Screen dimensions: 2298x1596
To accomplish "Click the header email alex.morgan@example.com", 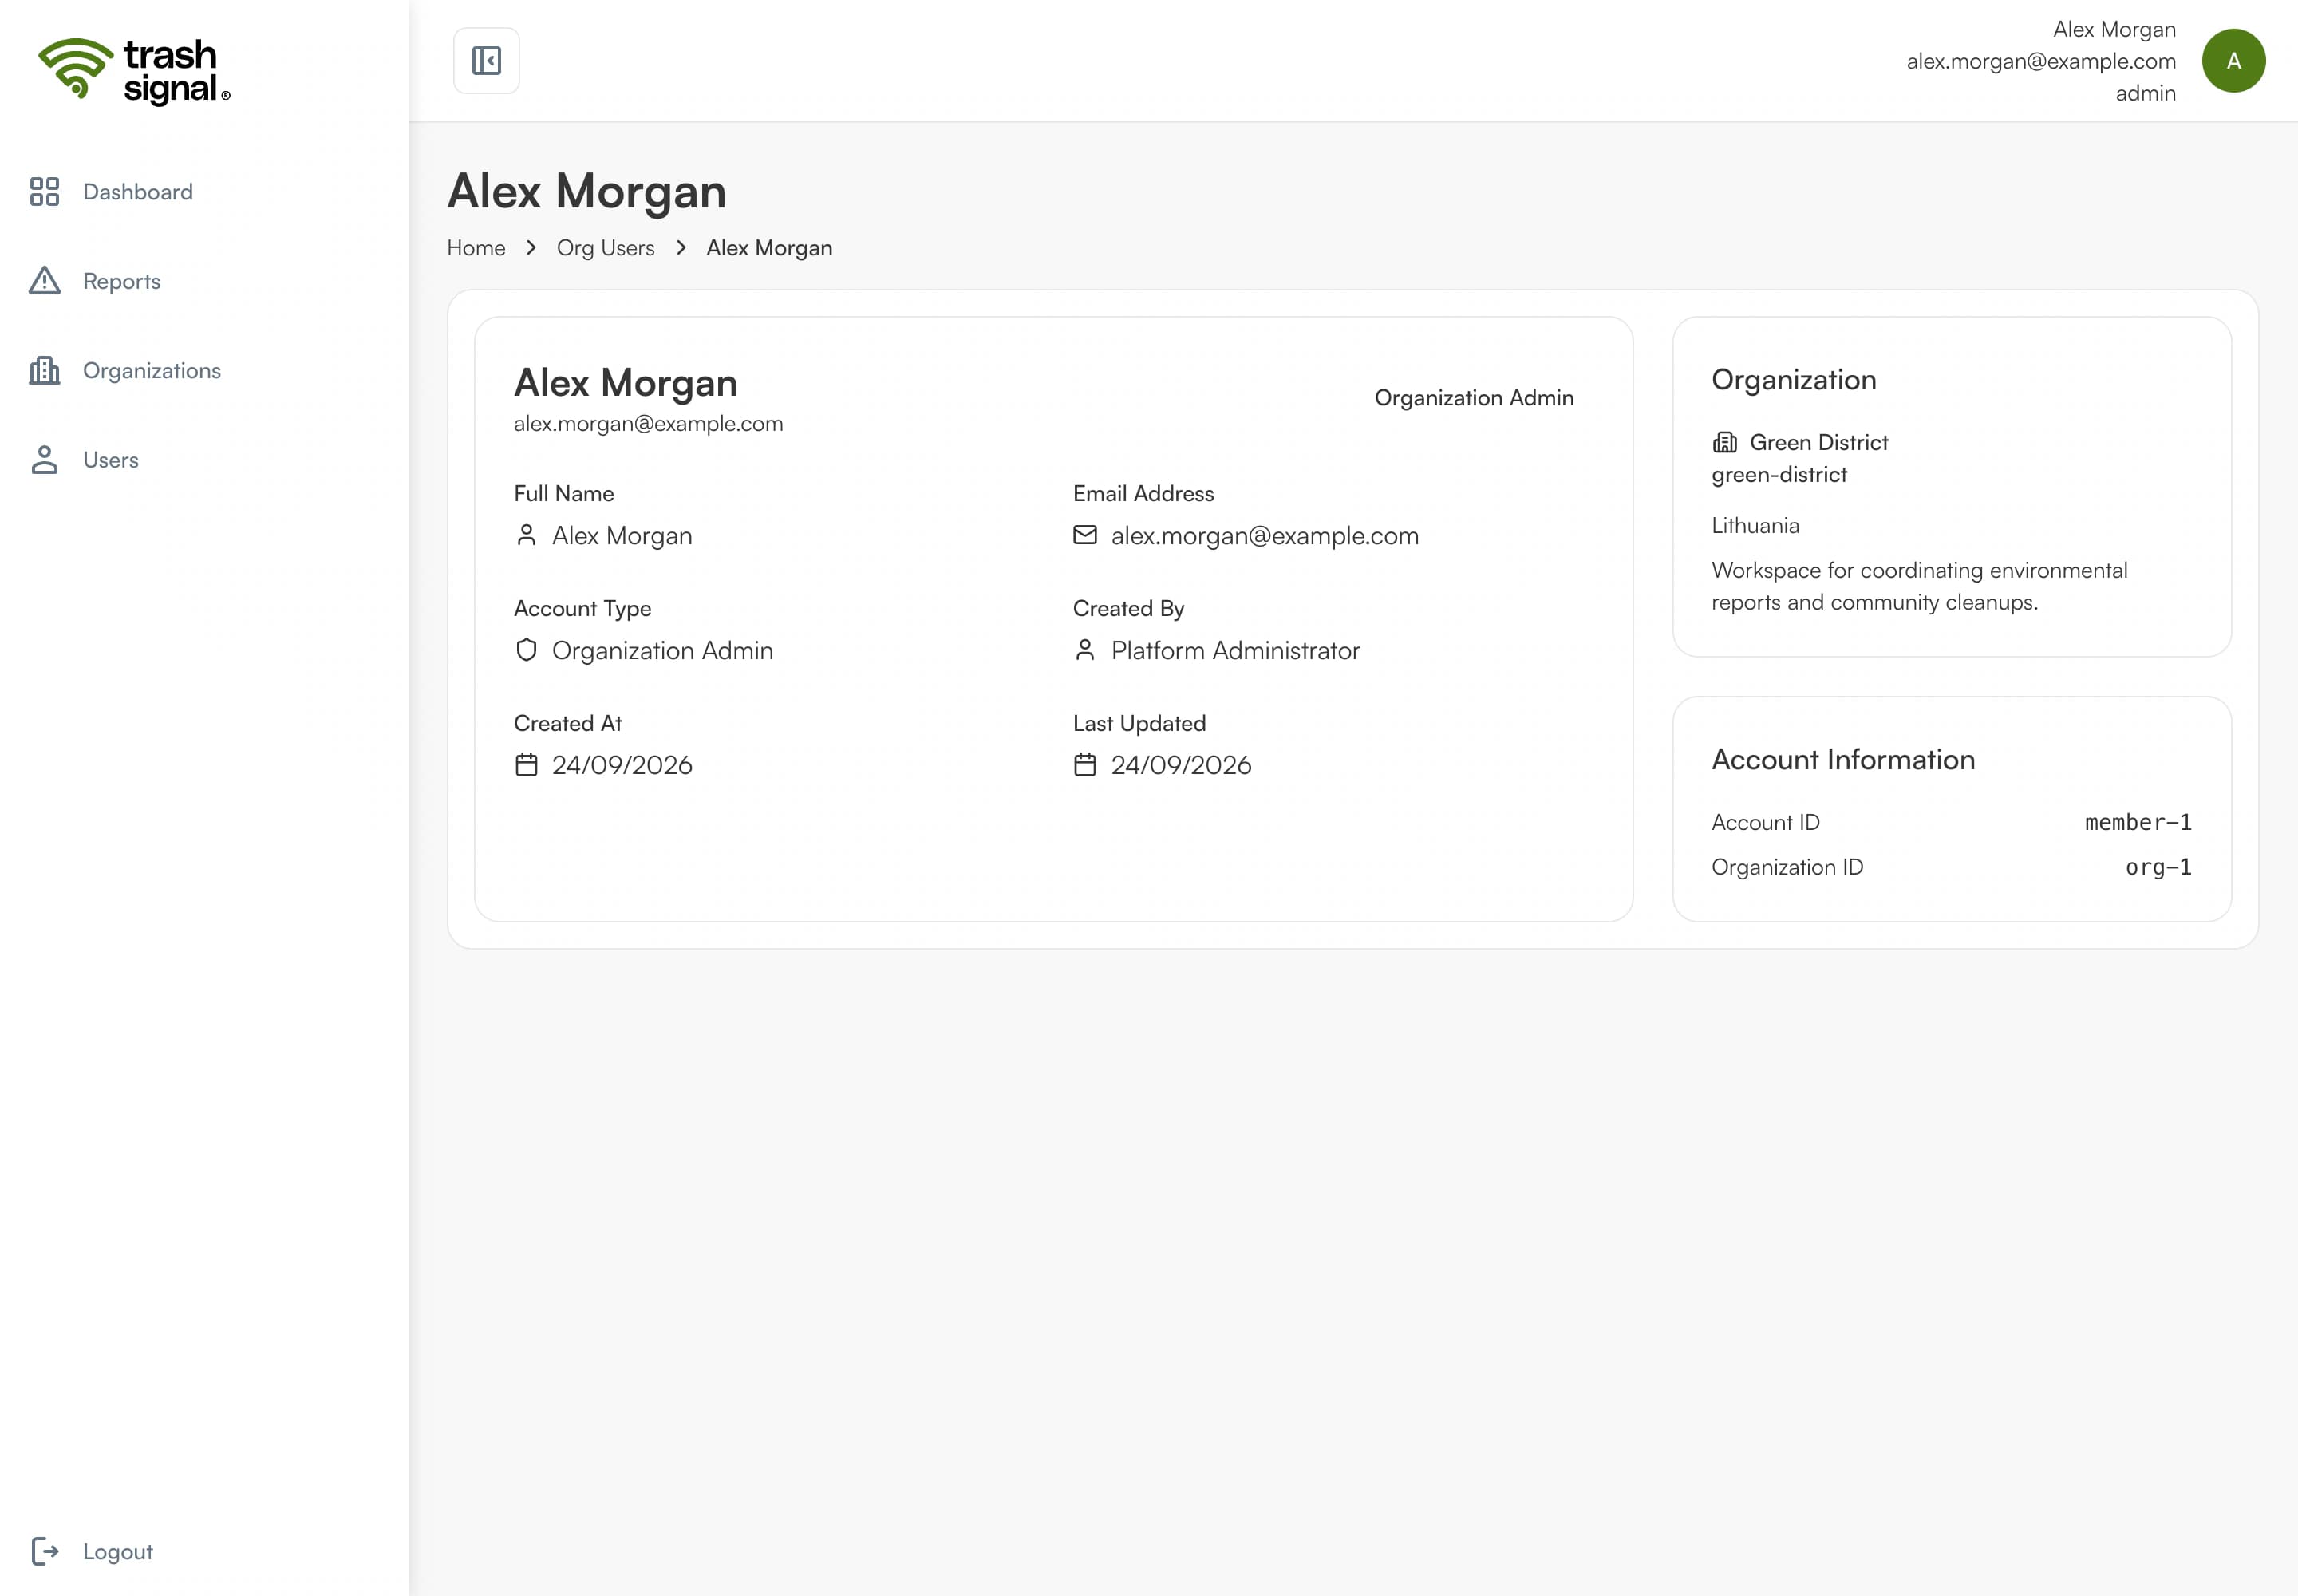I will coord(2041,61).
